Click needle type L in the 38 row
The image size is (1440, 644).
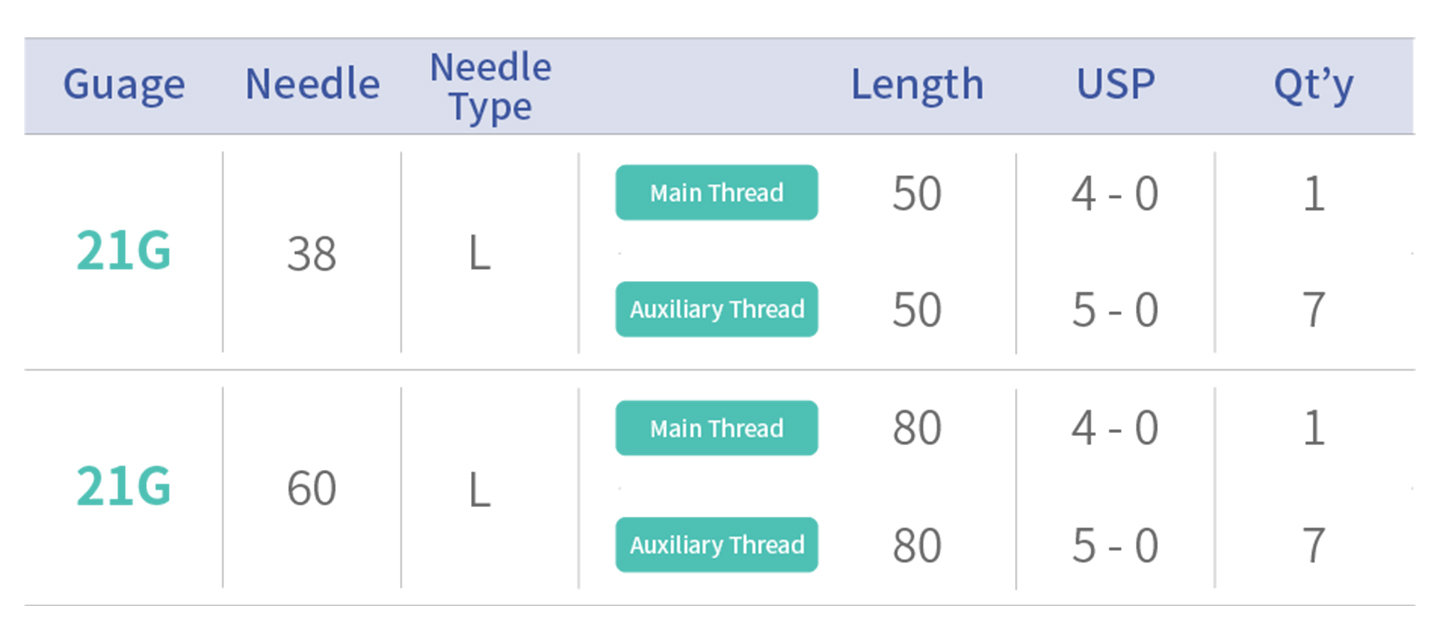tap(480, 254)
